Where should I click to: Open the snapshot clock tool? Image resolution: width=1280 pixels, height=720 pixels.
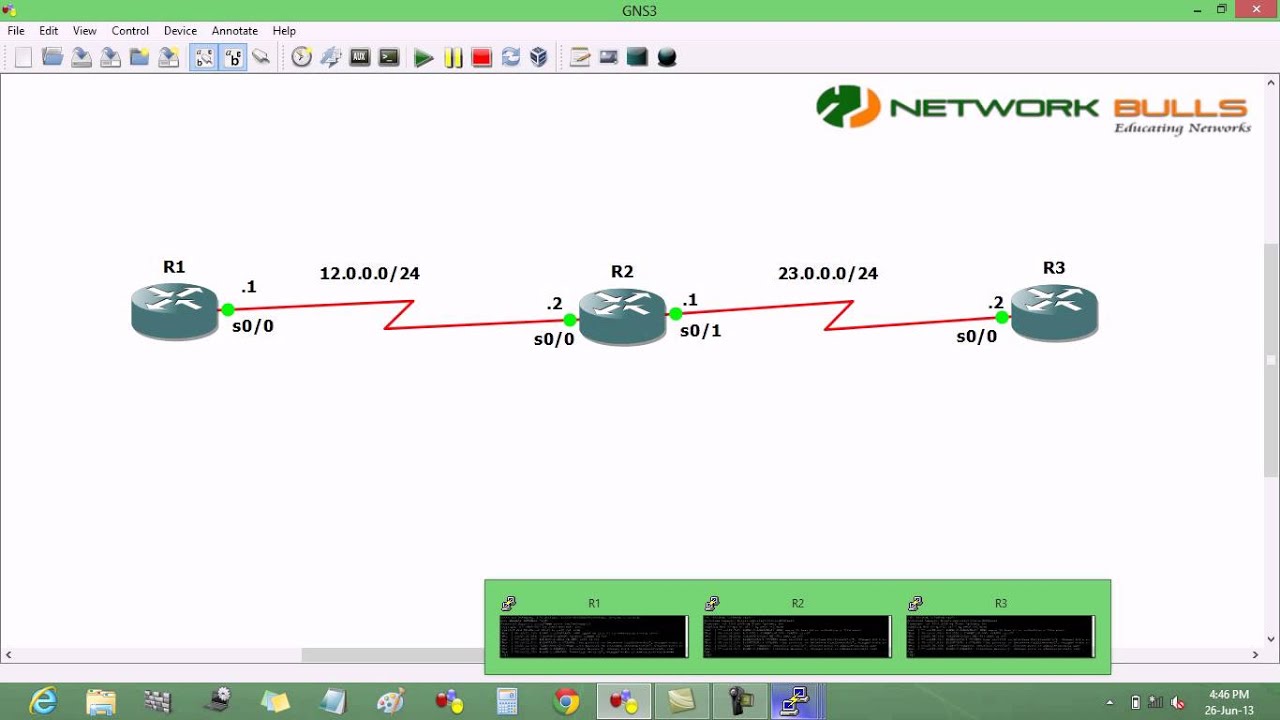point(302,57)
